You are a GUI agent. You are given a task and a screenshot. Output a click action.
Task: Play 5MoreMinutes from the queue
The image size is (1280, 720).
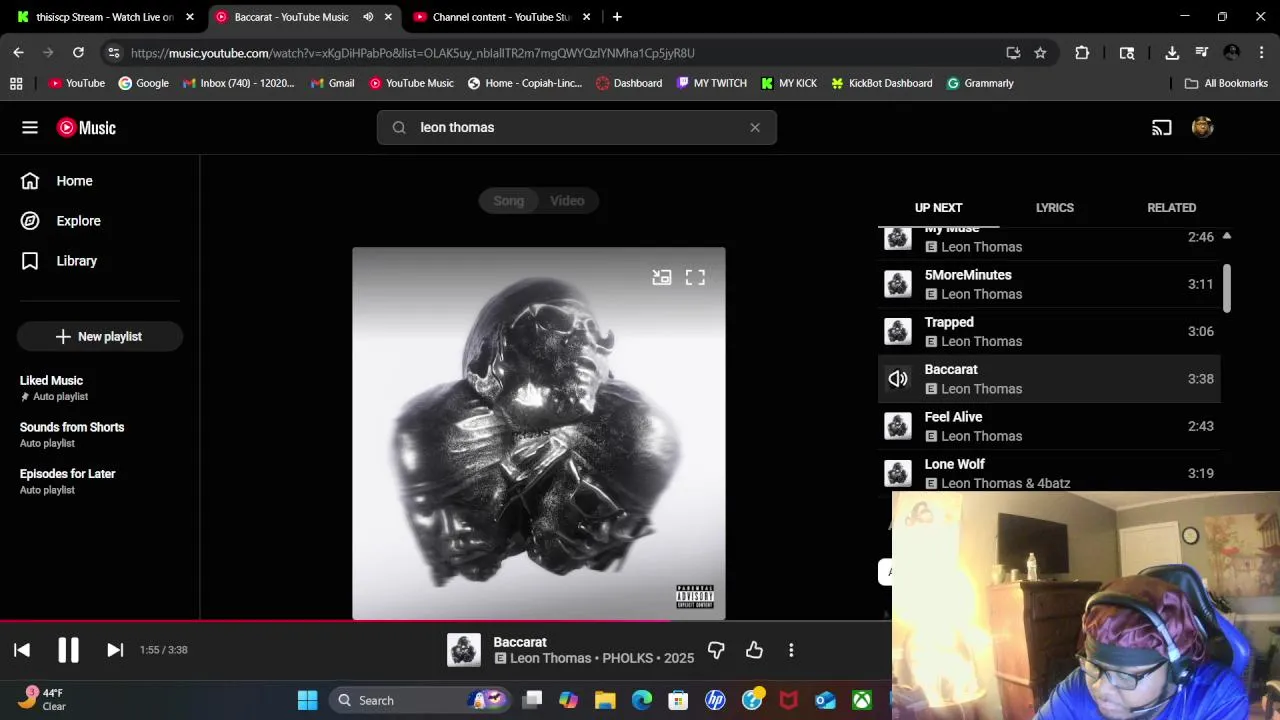tap(1049, 284)
